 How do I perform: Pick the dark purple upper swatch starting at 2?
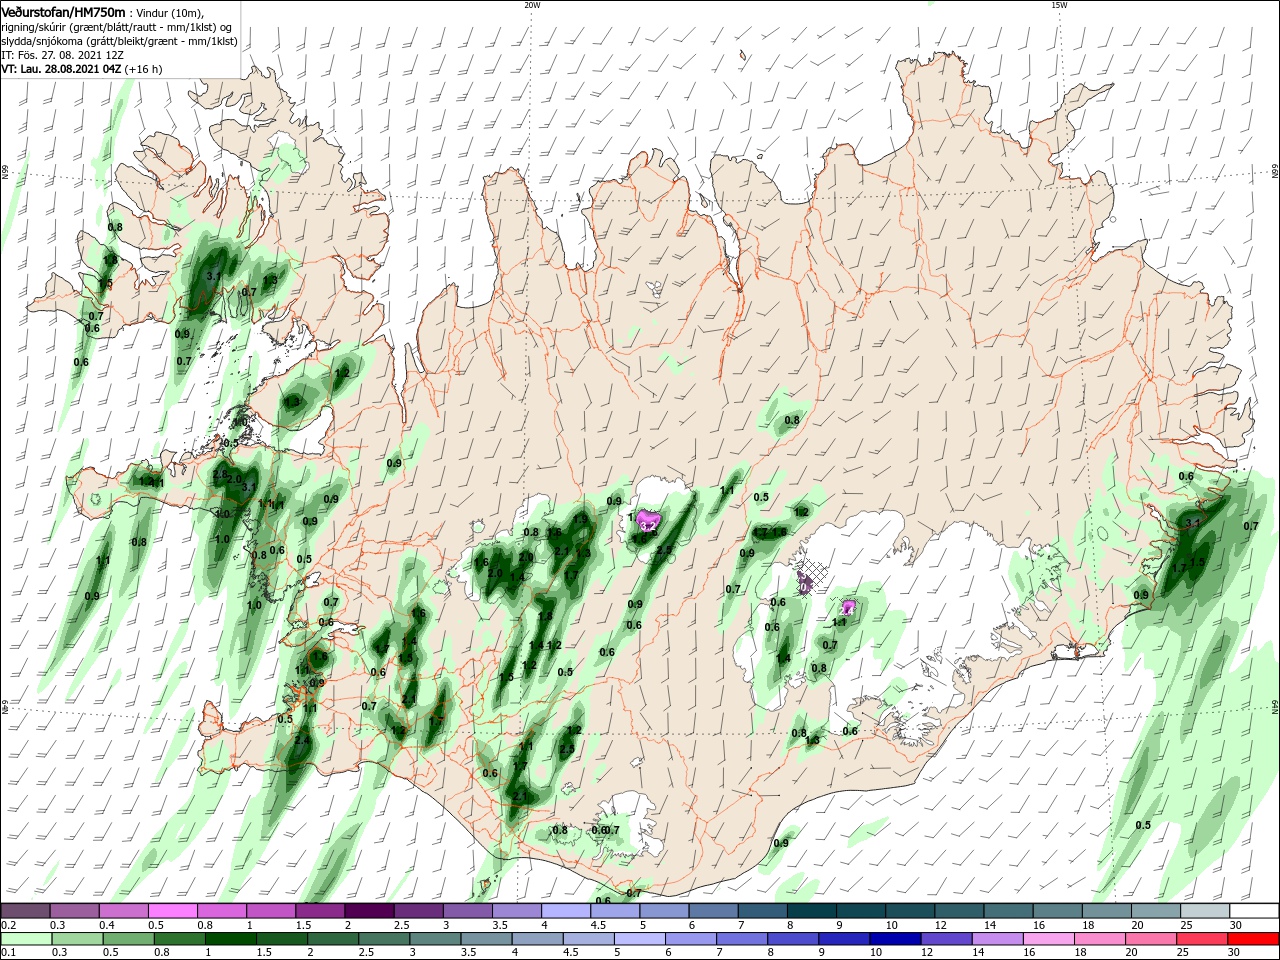pos(370,911)
